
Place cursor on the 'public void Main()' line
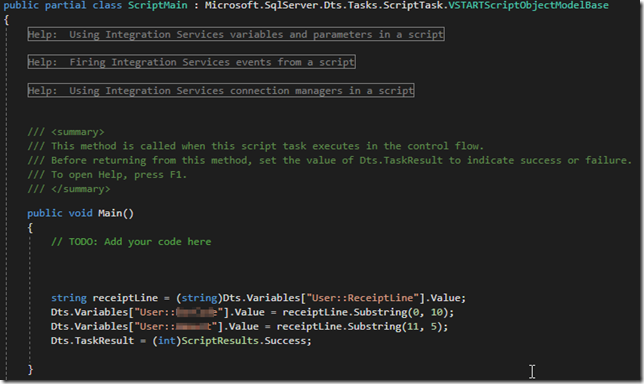(80, 213)
